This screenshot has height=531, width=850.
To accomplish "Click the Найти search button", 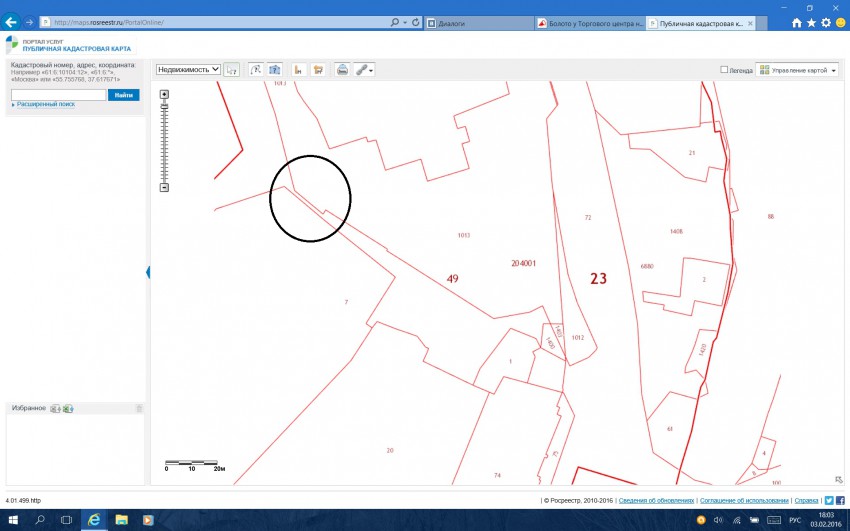I will (x=124, y=94).
